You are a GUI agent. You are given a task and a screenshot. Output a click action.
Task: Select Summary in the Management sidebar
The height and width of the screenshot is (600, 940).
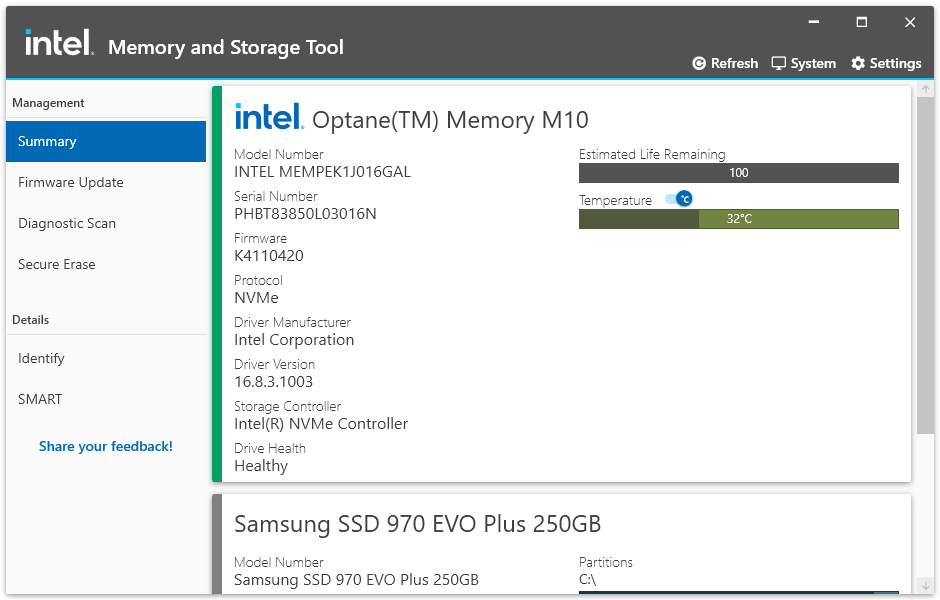pyautogui.click(x=105, y=141)
